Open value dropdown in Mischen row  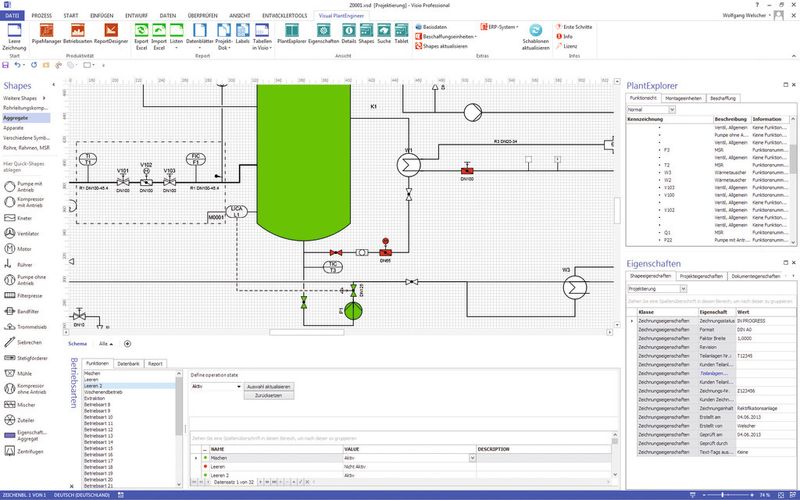(x=472, y=458)
